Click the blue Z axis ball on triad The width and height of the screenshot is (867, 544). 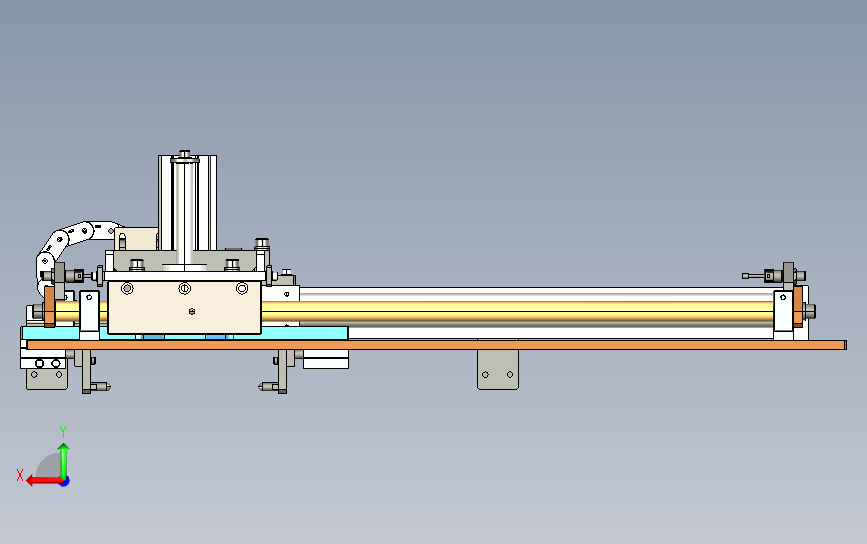65,482
